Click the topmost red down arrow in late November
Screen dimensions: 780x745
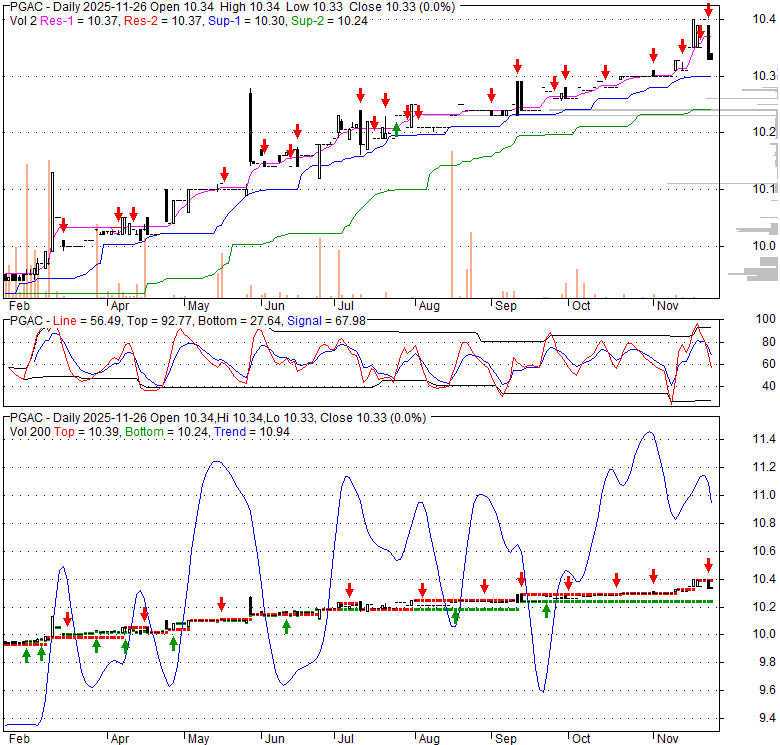click(x=708, y=12)
